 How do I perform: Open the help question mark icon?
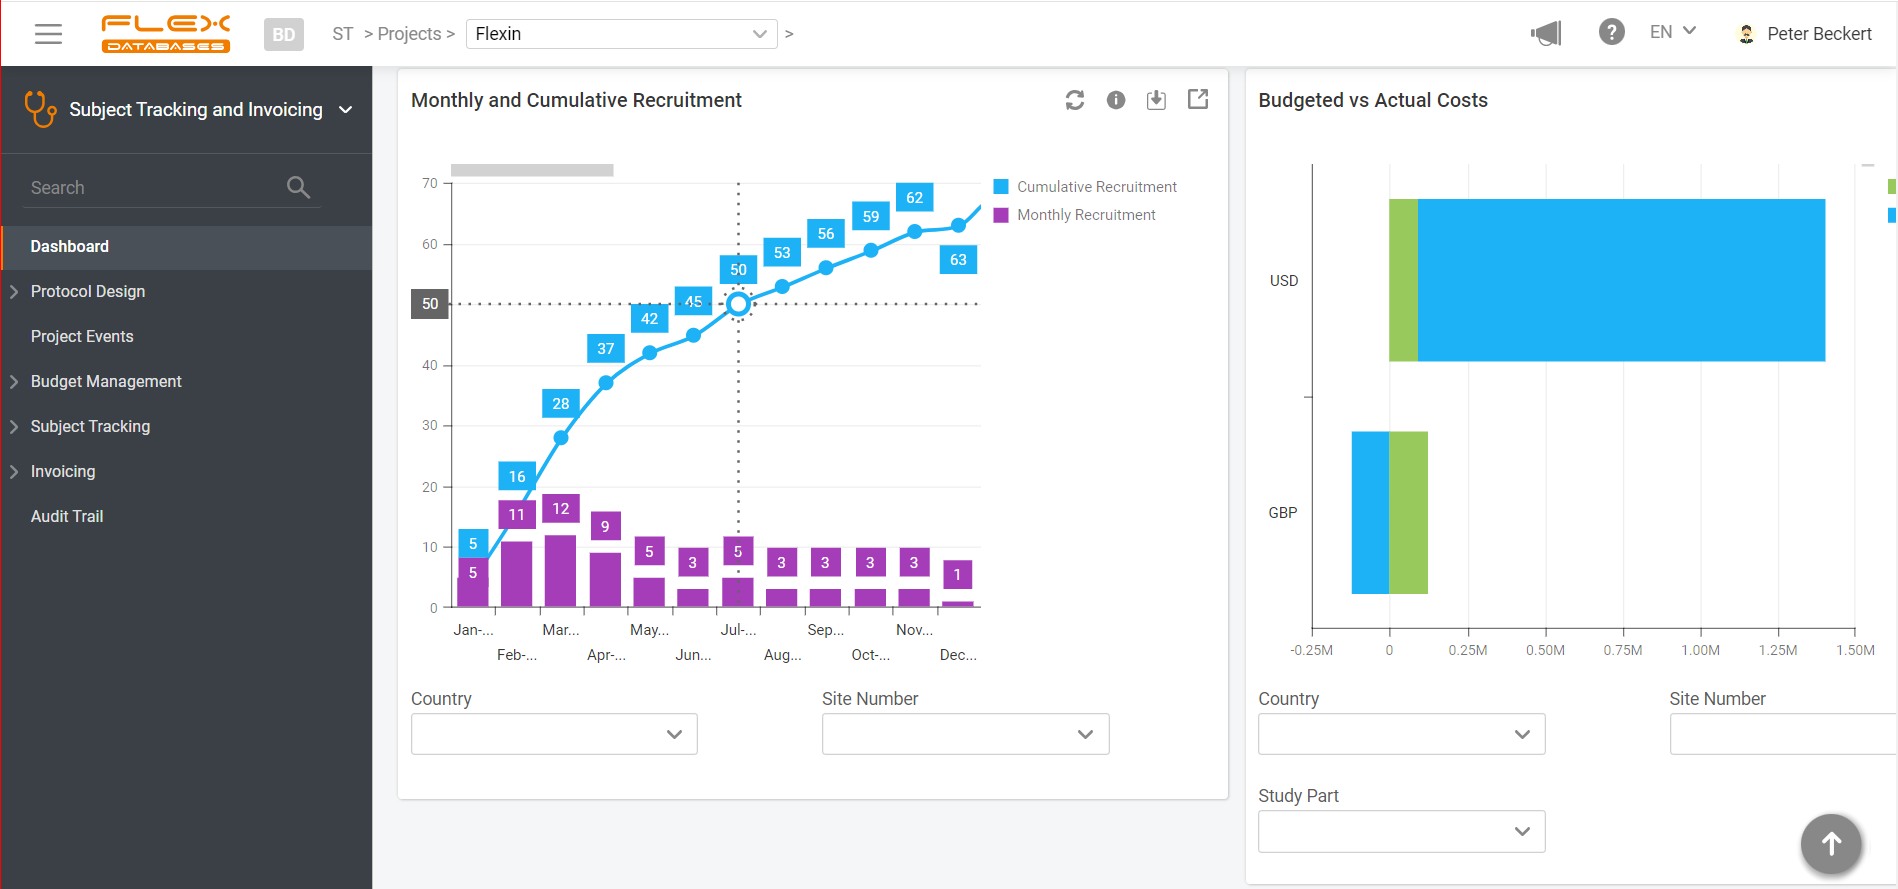click(x=1611, y=33)
